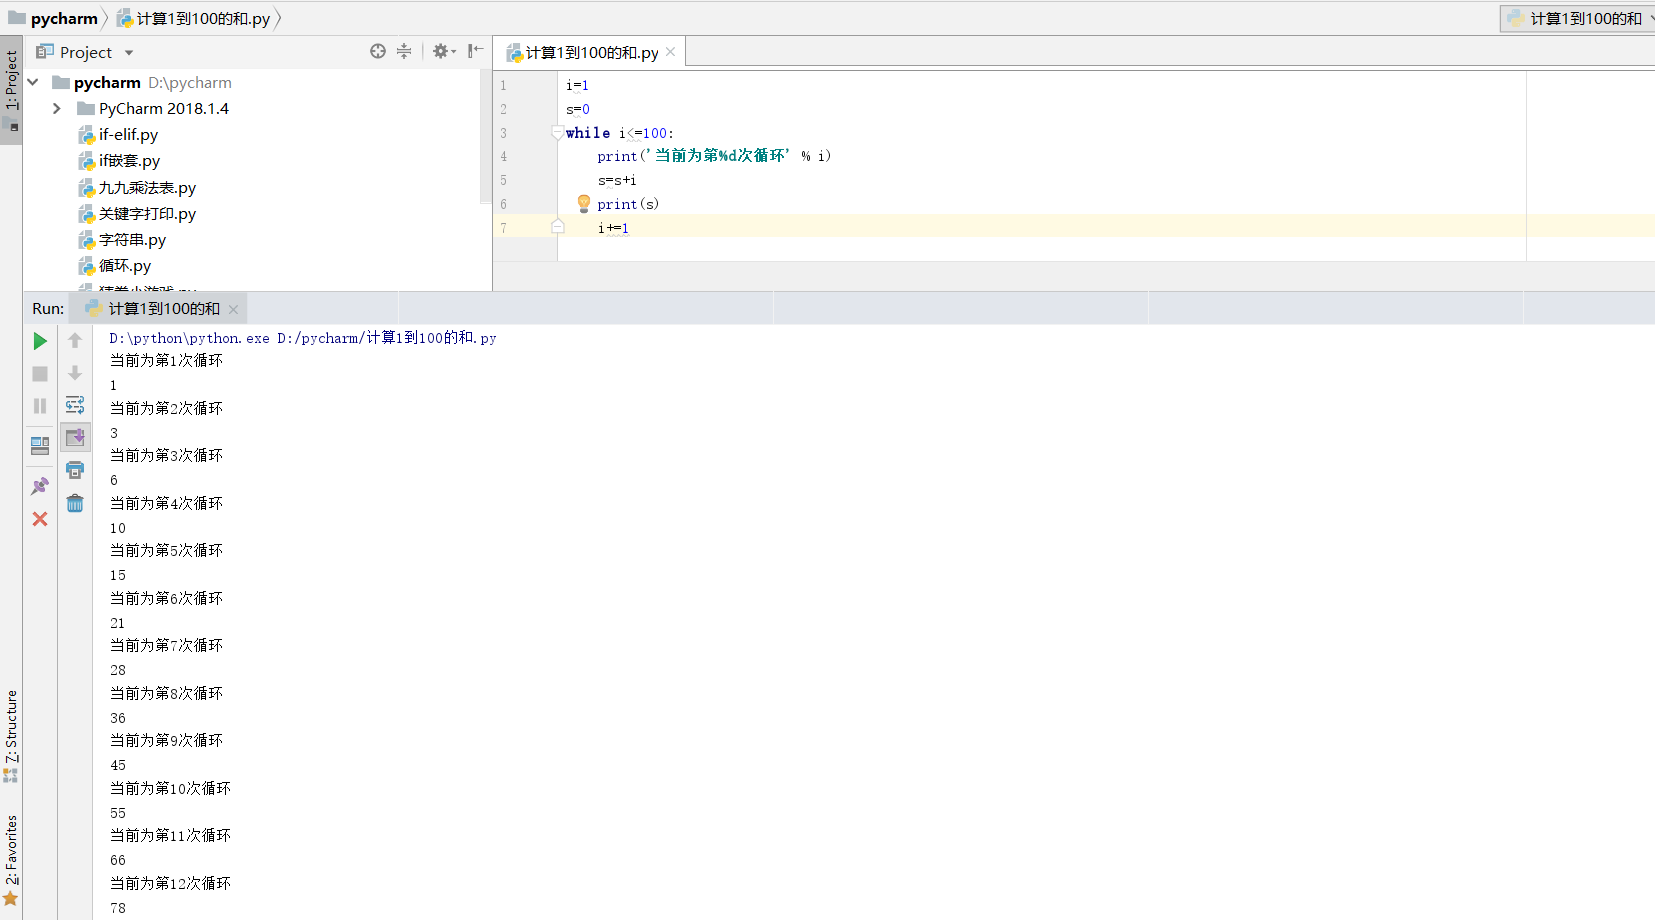The image size is (1655, 920).
Task: Click the Scroll from source target icon
Action: tap(378, 51)
